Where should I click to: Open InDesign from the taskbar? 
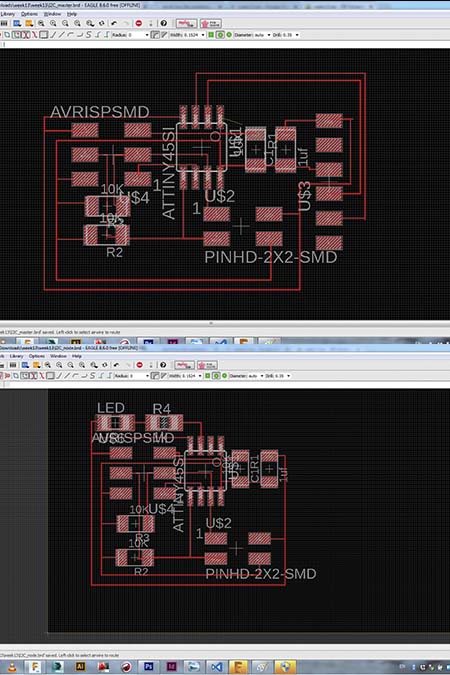171,666
